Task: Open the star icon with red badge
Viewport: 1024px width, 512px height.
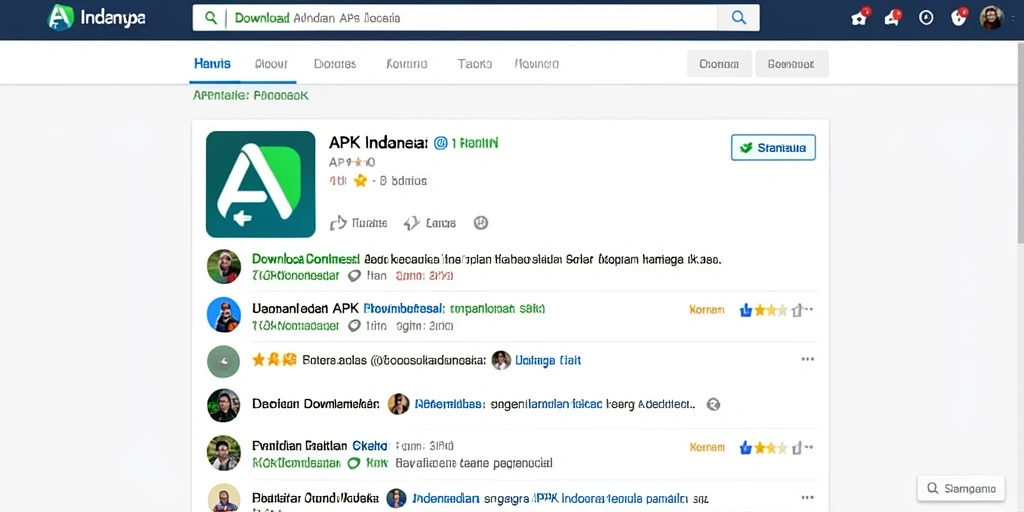Action: (x=859, y=18)
